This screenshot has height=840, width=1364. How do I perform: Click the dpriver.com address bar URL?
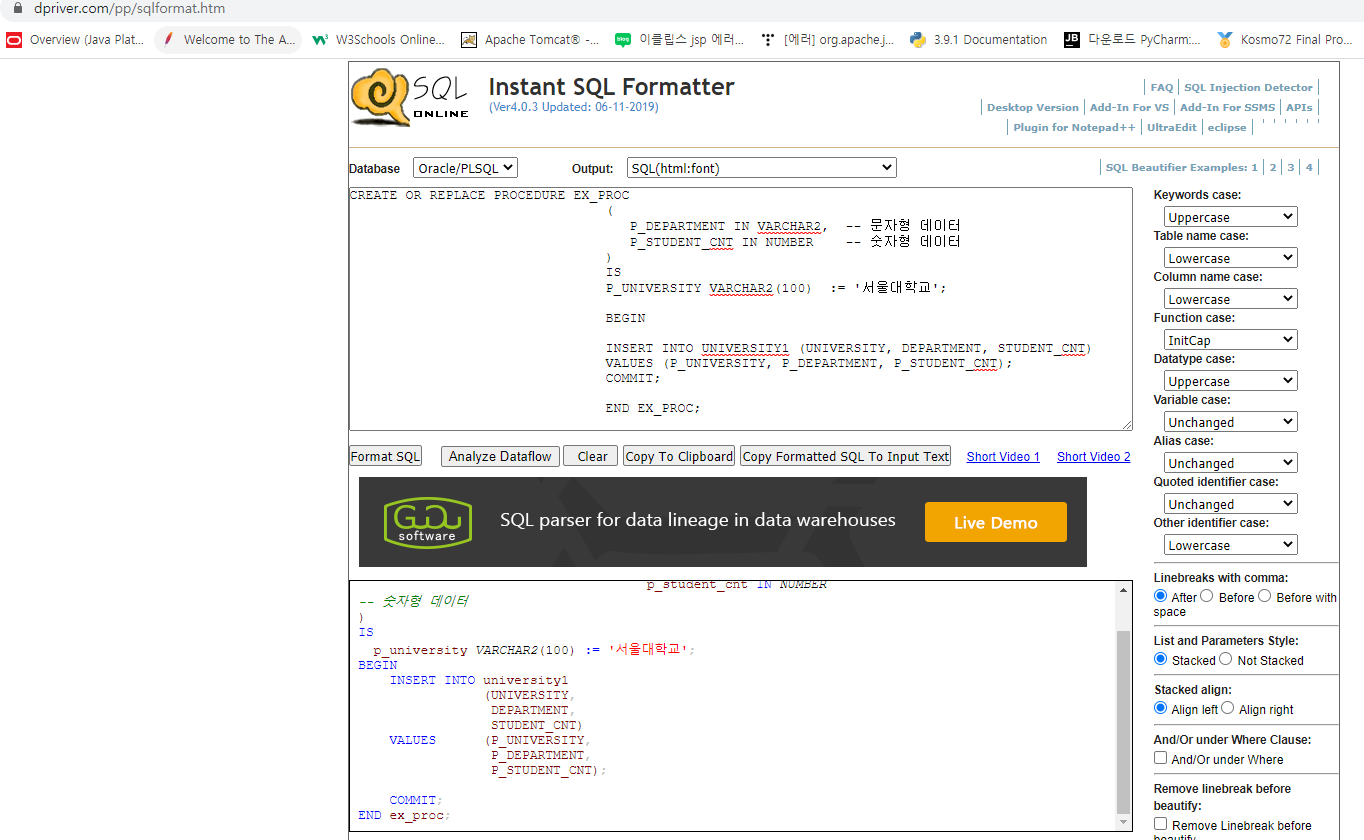[129, 8]
